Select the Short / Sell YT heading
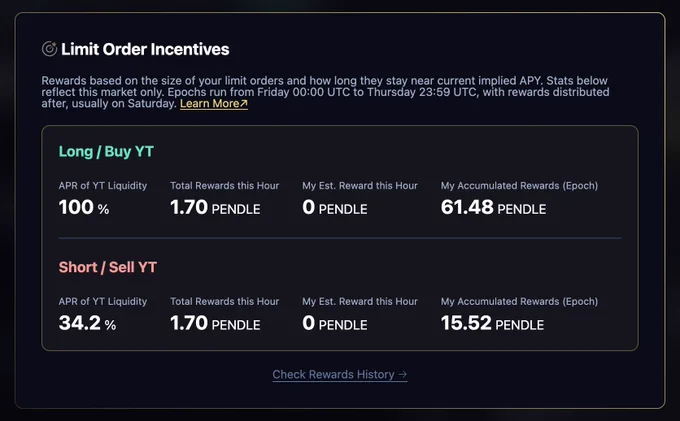Image resolution: width=680 pixels, height=421 pixels. pyautogui.click(x=108, y=267)
